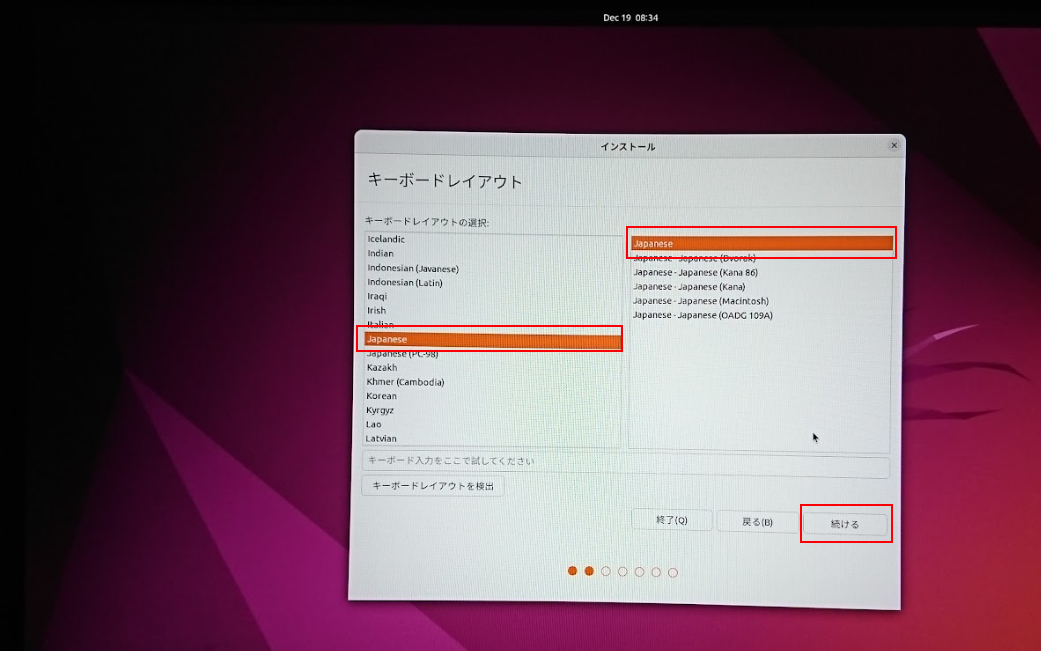Click the 続ける continue button
The image size is (1041, 651).
coord(845,524)
